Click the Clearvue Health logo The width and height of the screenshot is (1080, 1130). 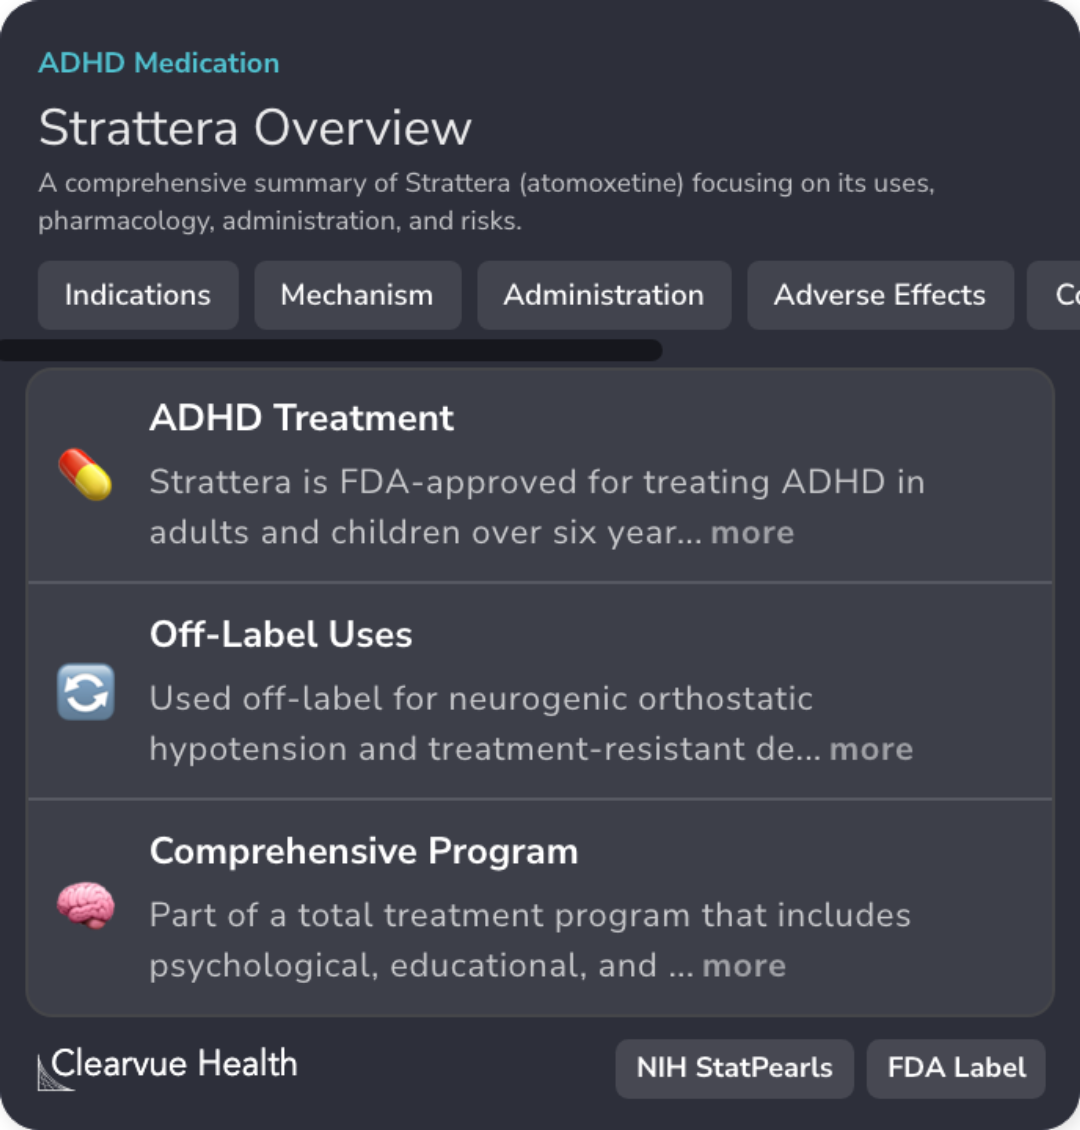pyautogui.click(x=168, y=1066)
